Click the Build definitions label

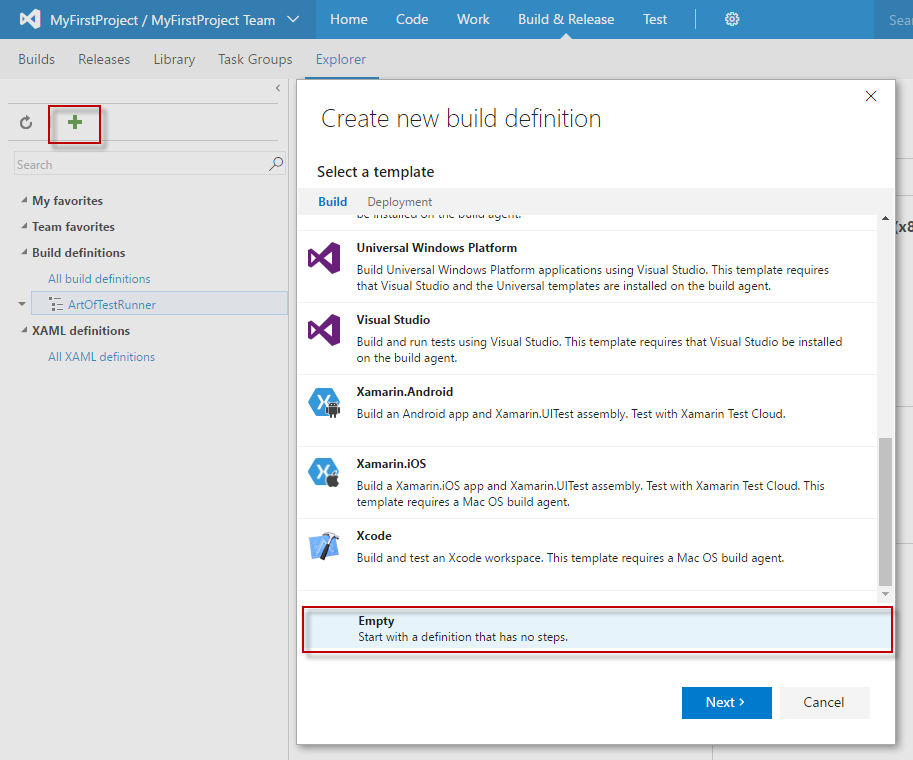coord(79,253)
